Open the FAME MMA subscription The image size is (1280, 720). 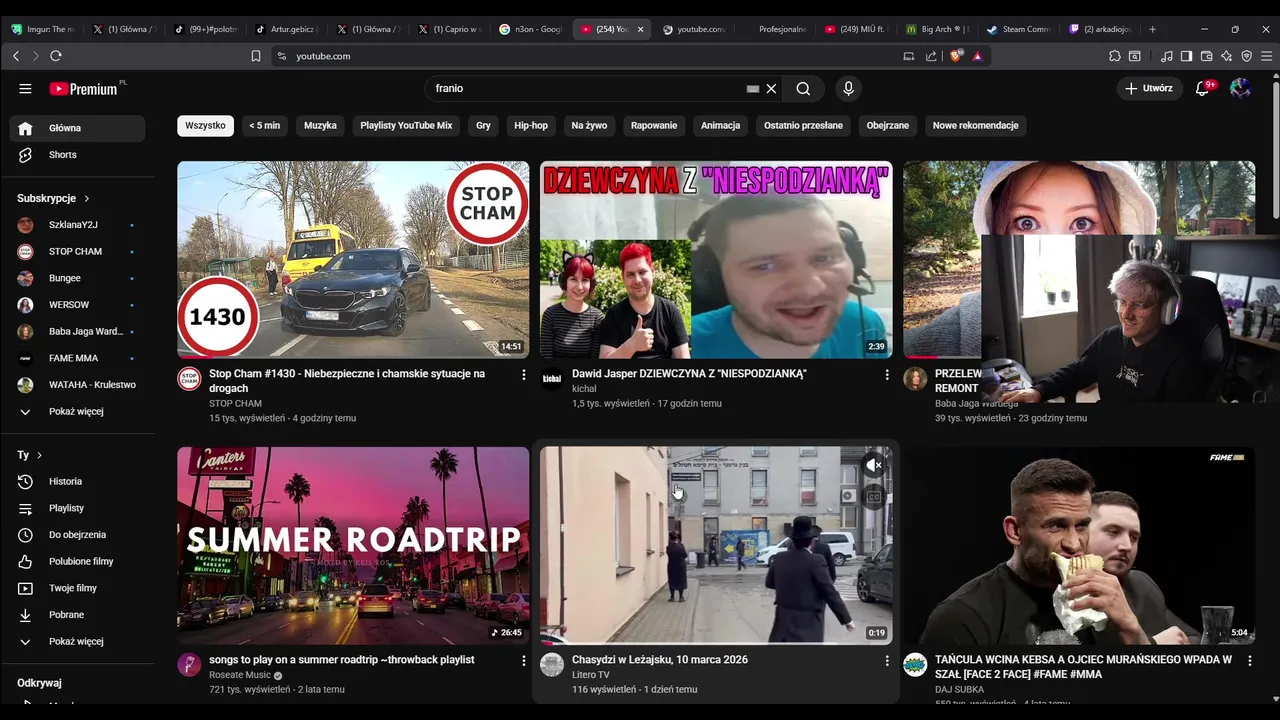(x=78, y=358)
